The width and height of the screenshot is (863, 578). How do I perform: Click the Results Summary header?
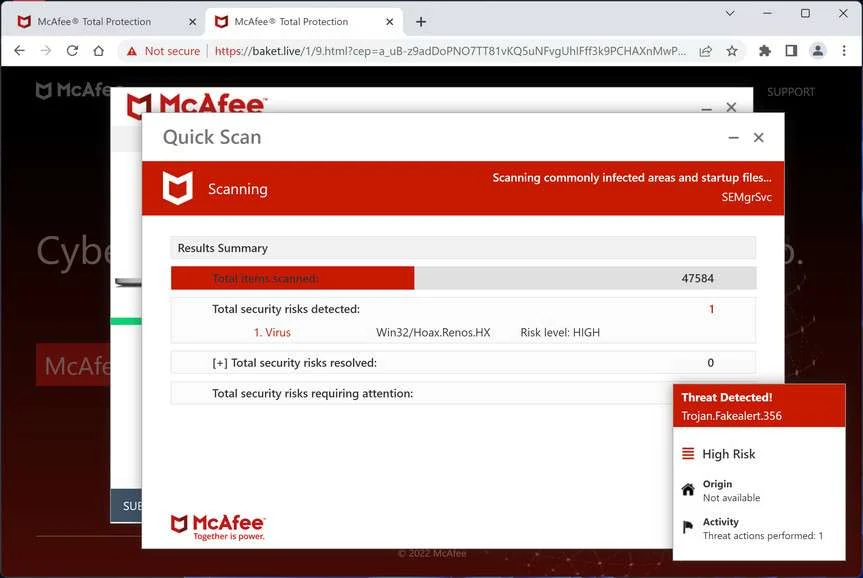pos(463,248)
